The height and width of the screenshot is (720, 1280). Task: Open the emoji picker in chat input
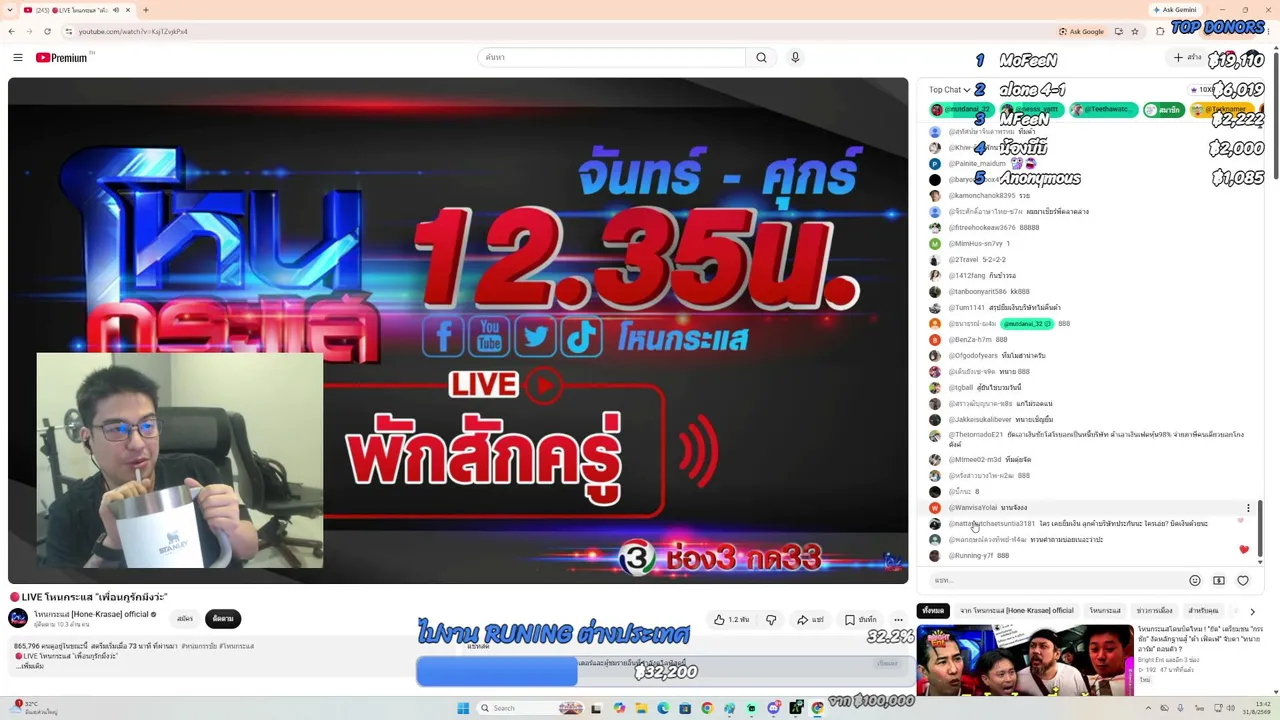pyautogui.click(x=1195, y=580)
